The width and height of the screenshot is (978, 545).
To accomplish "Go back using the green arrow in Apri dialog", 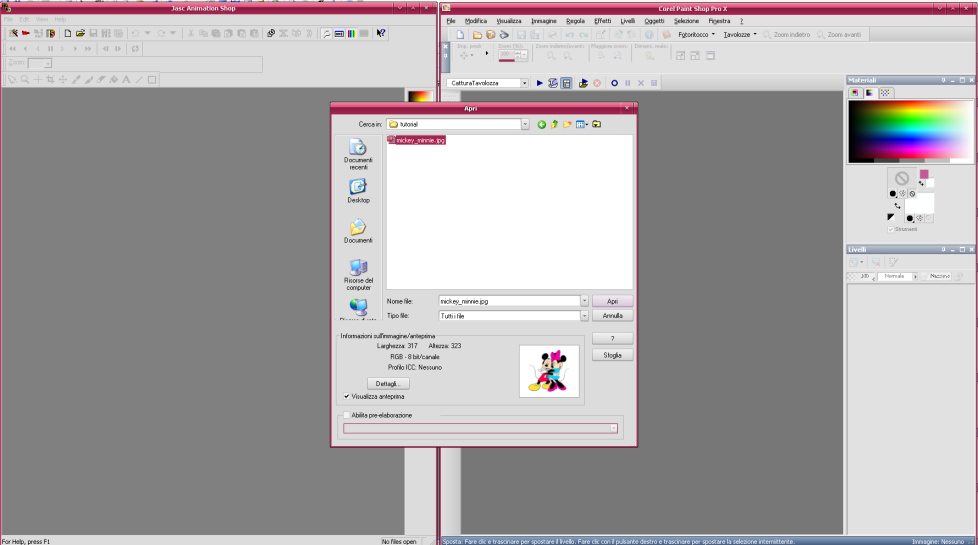I will point(541,125).
